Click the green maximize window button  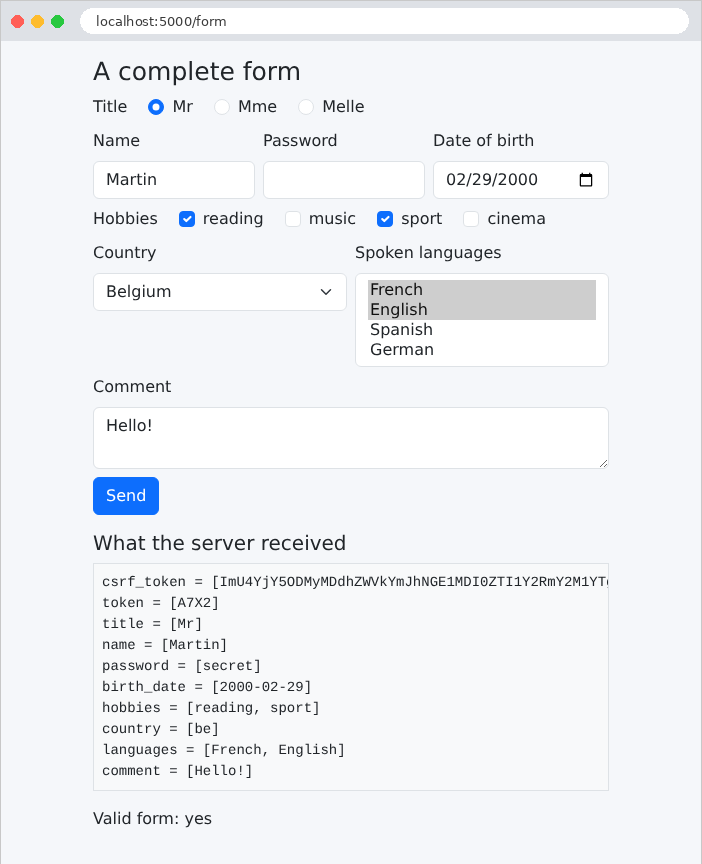[57, 21]
